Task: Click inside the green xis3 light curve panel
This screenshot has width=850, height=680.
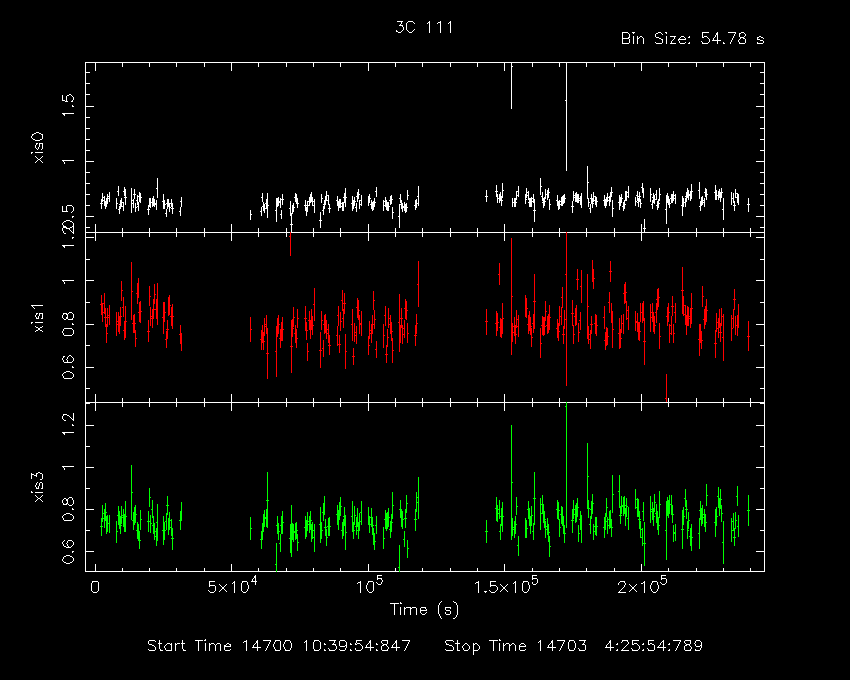Action: [x=424, y=487]
